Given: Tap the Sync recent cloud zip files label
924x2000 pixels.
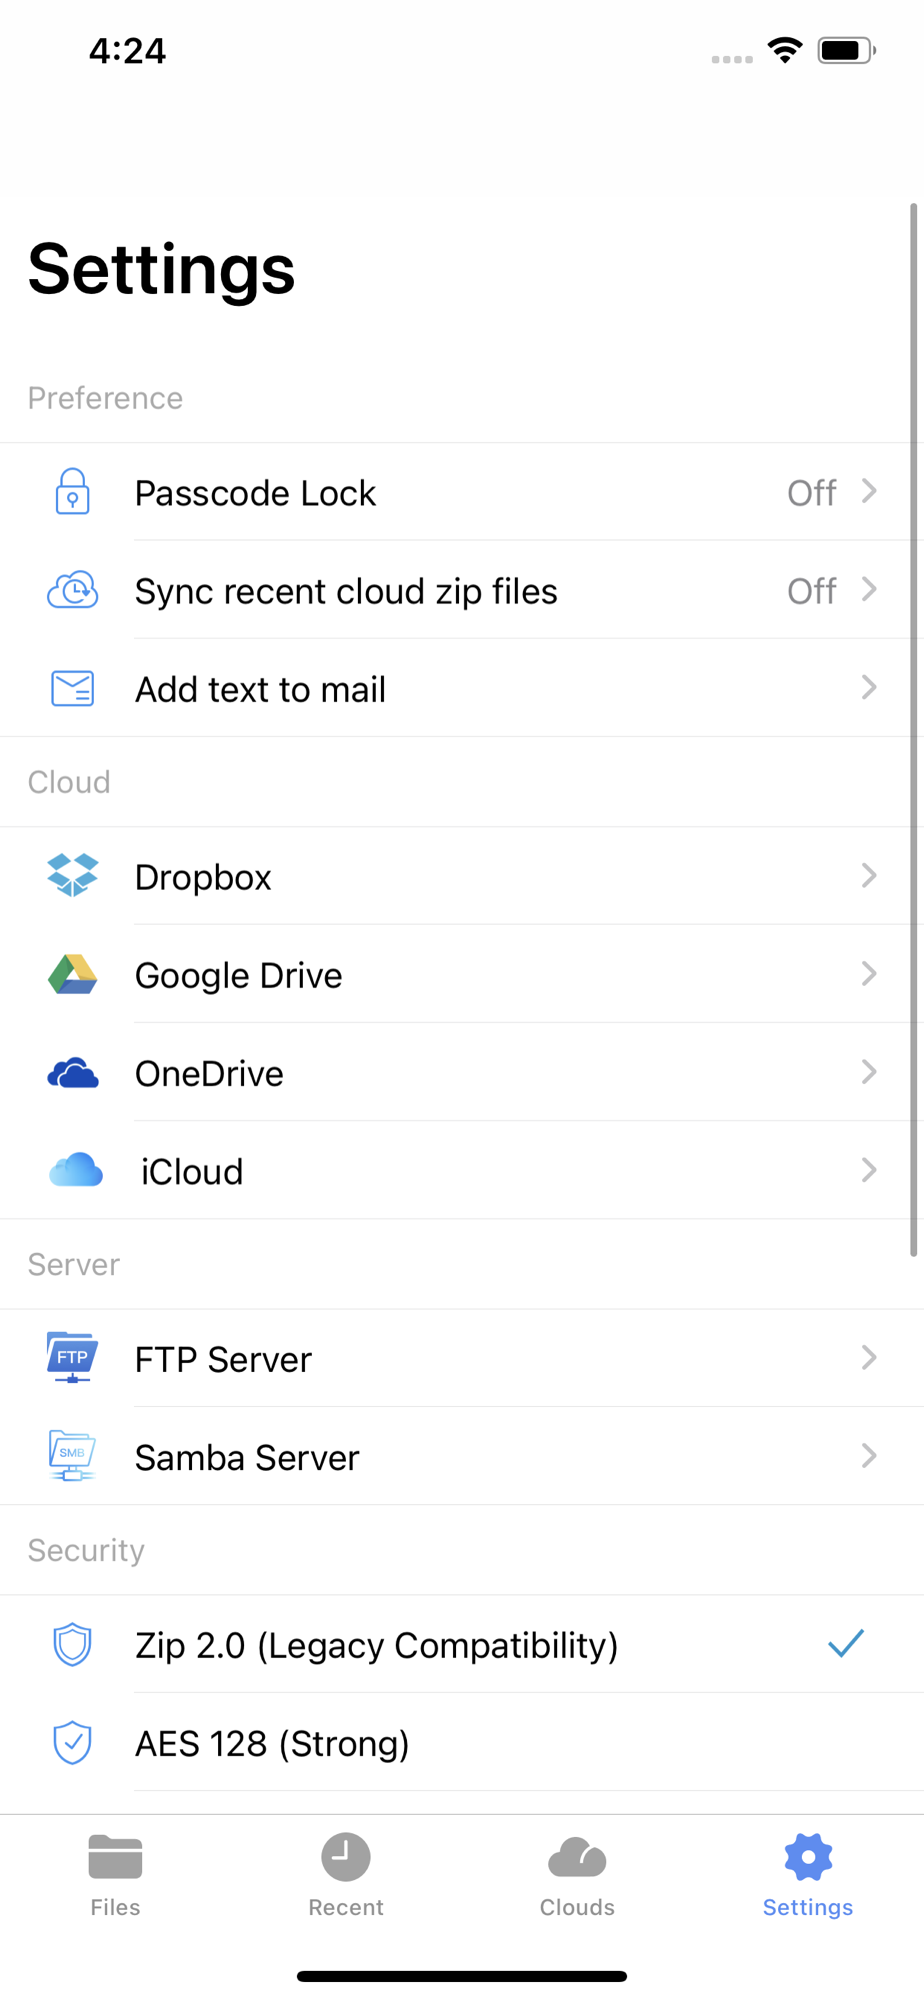Looking at the screenshot, I should click(346, 592).
